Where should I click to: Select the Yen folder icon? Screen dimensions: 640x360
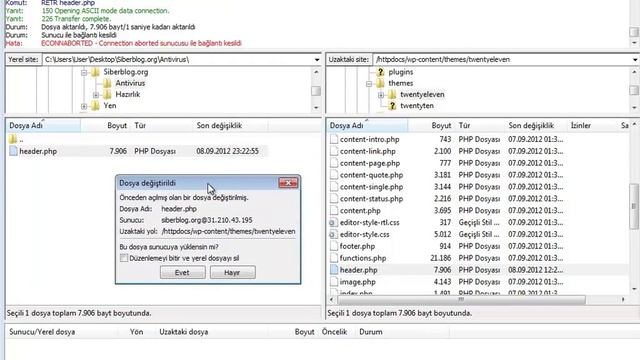click(95, 106)
